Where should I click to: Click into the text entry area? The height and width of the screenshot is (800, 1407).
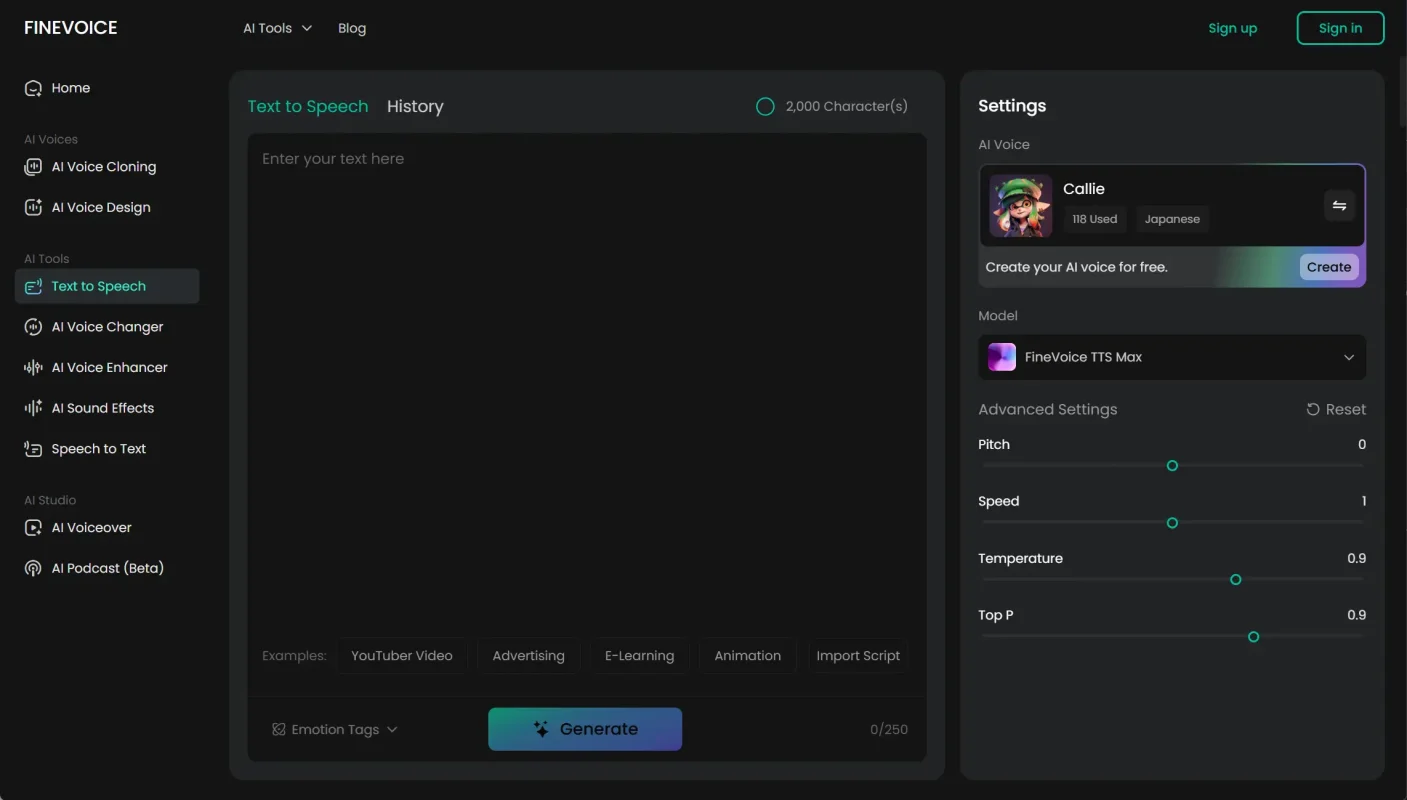point(586,380)
